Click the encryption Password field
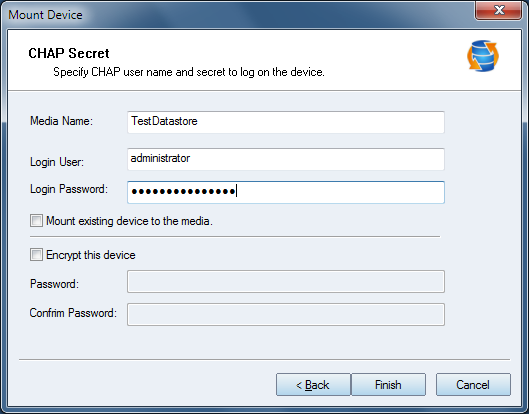This screenshot has width=529, height=414. click(286, 281)
